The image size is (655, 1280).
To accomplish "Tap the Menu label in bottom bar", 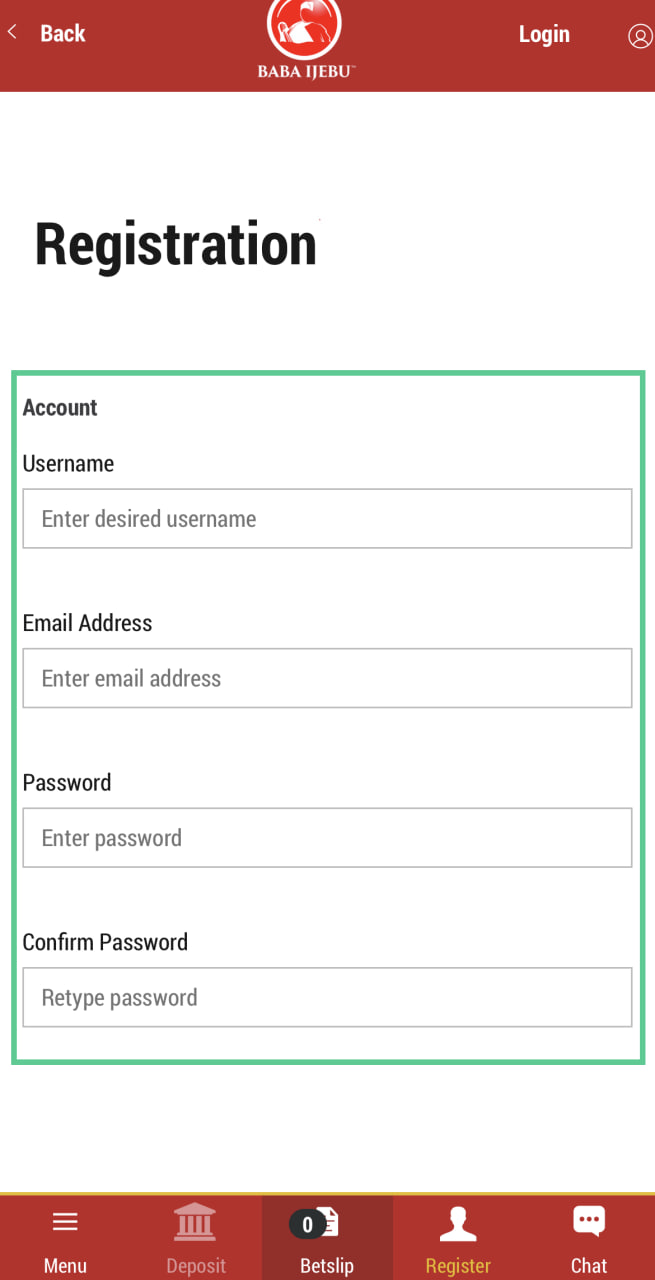I will (x=65, y=1265).
